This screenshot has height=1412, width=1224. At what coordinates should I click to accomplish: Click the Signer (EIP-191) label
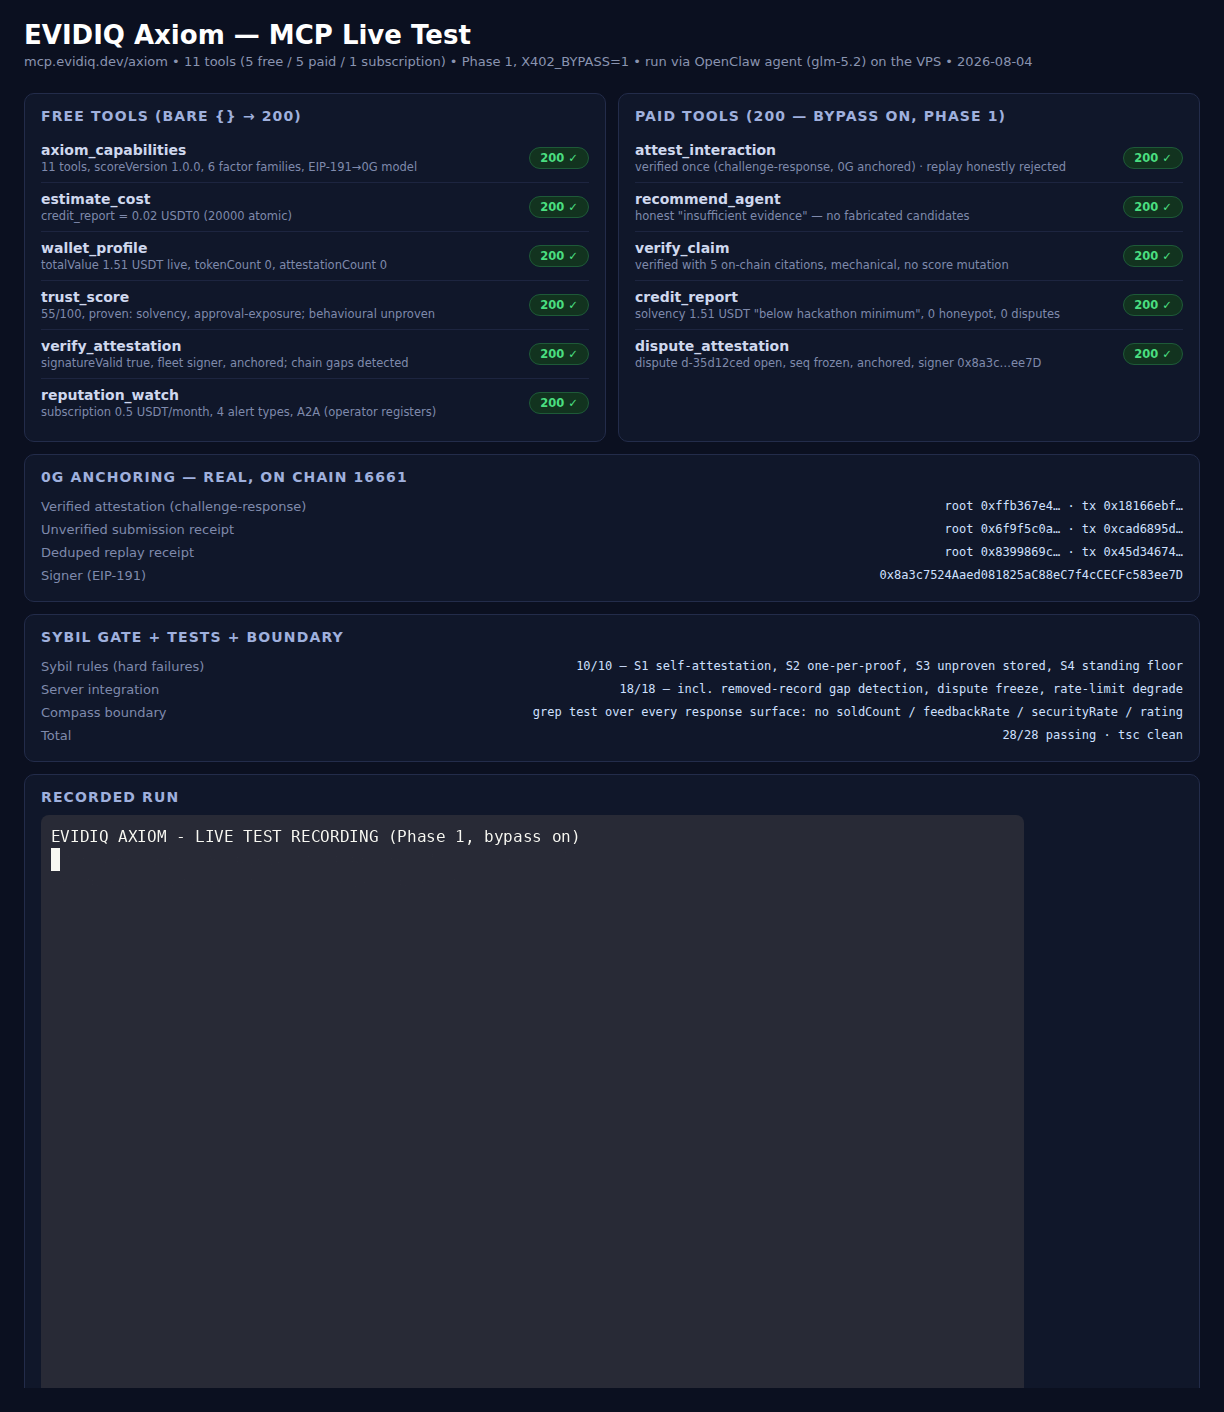(x=93, y=576)
